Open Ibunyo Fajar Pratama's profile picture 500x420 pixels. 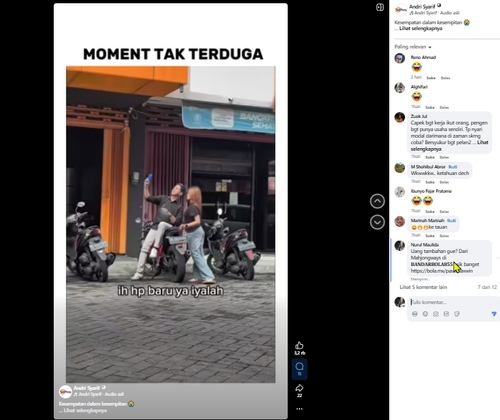point(400,192)
